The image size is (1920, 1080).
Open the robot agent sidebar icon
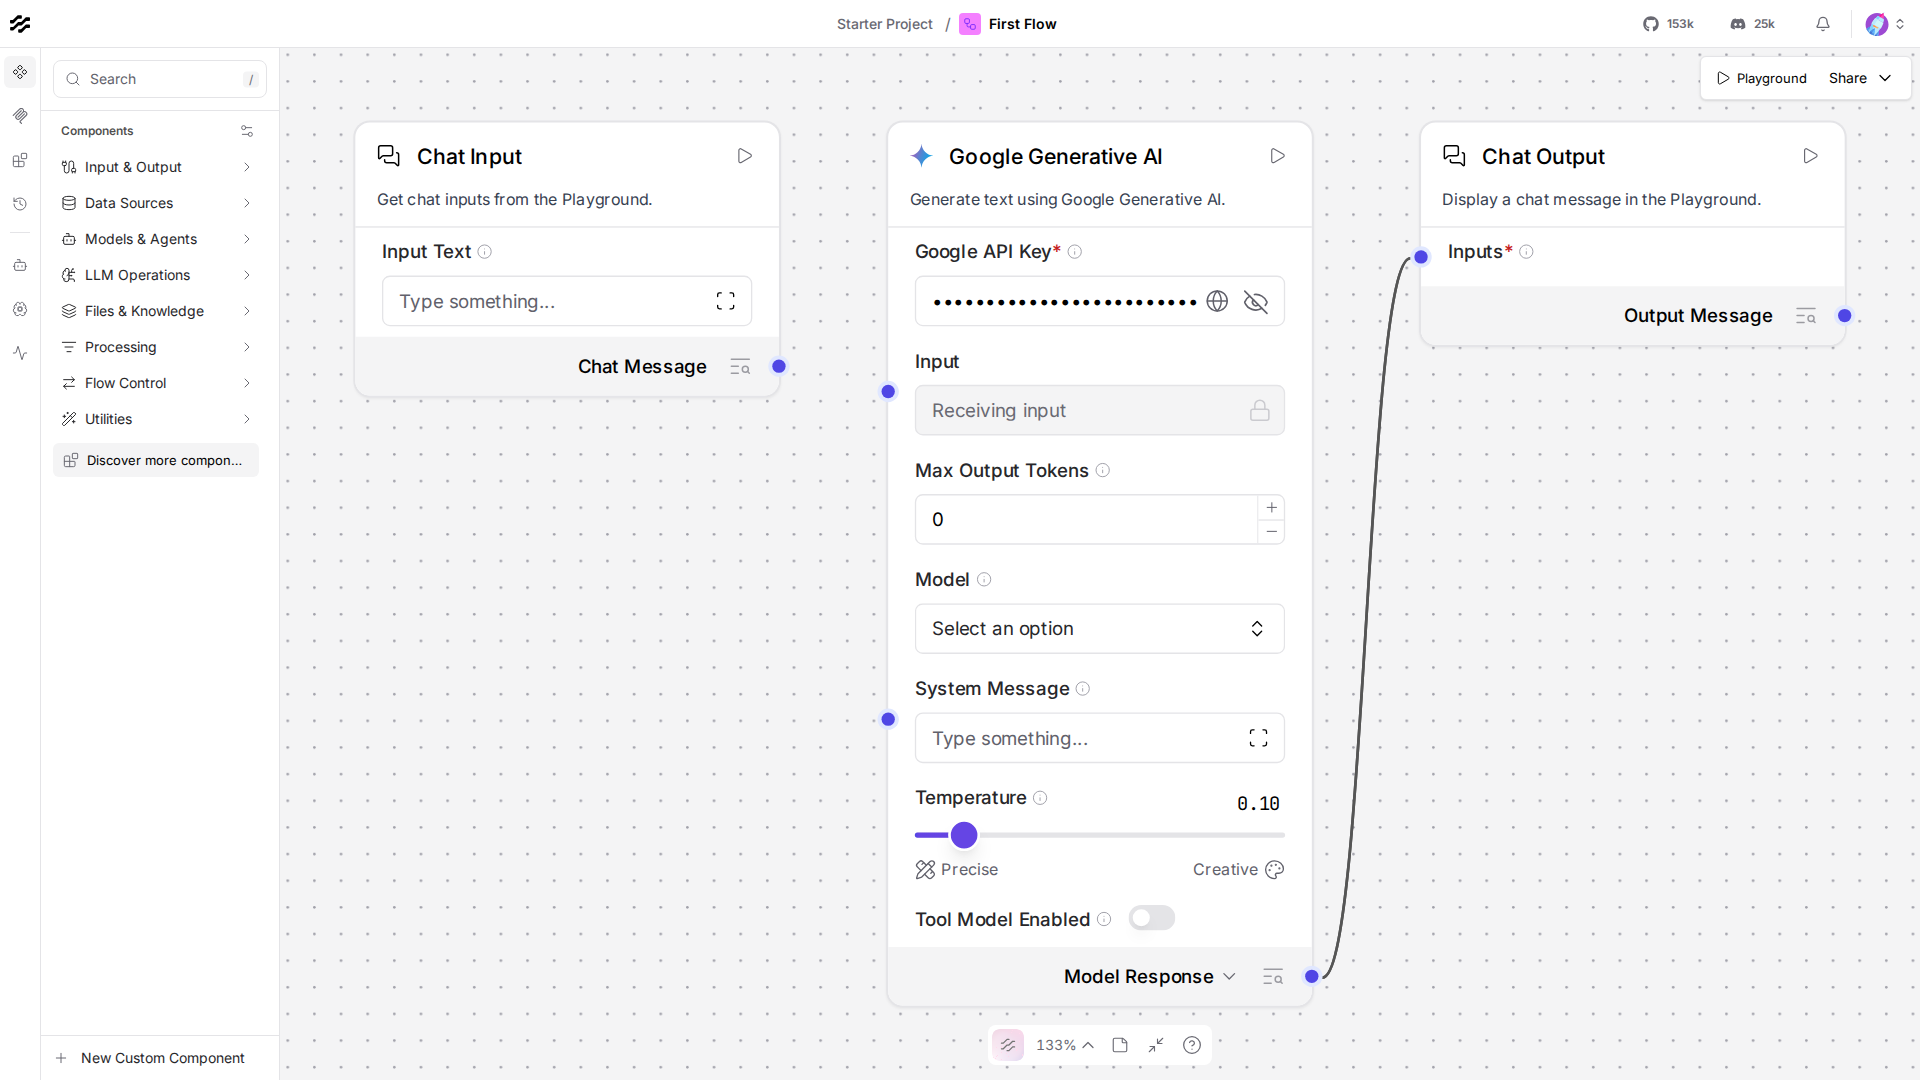(x=20, y=265)
